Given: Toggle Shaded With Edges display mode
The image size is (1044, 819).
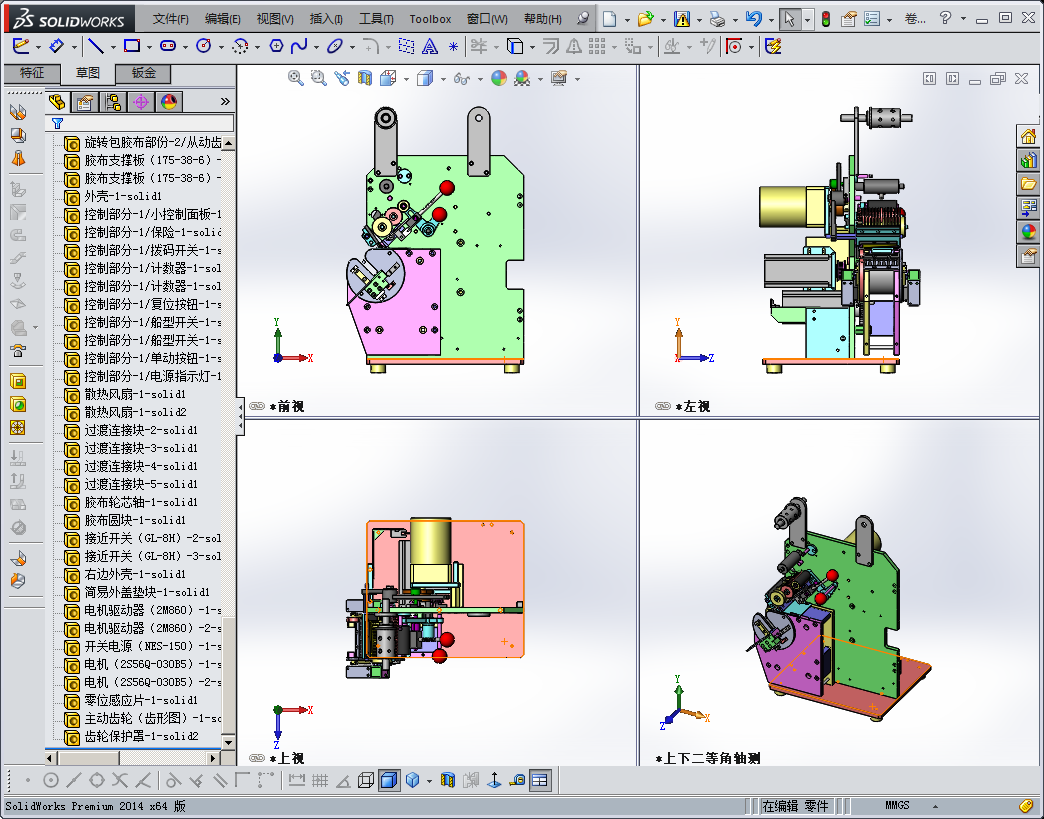Looking at the screenshot, I should [389, 780].
